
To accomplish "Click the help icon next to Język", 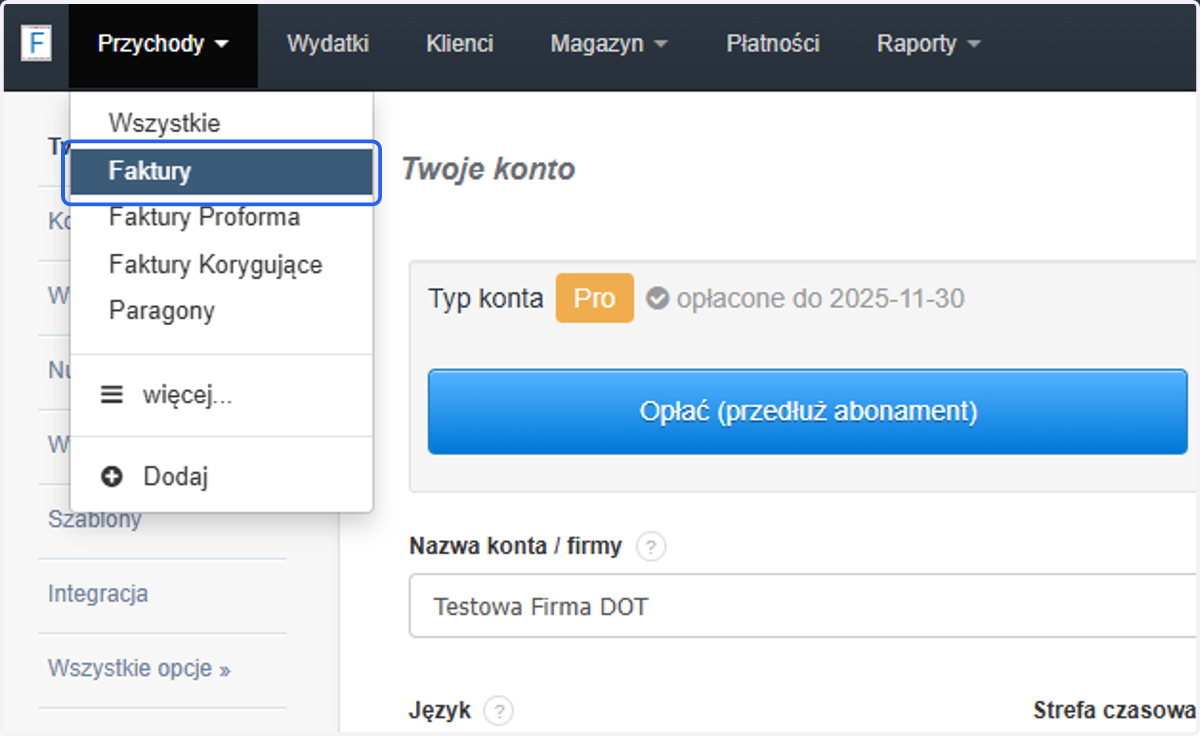I will (498, 711).
